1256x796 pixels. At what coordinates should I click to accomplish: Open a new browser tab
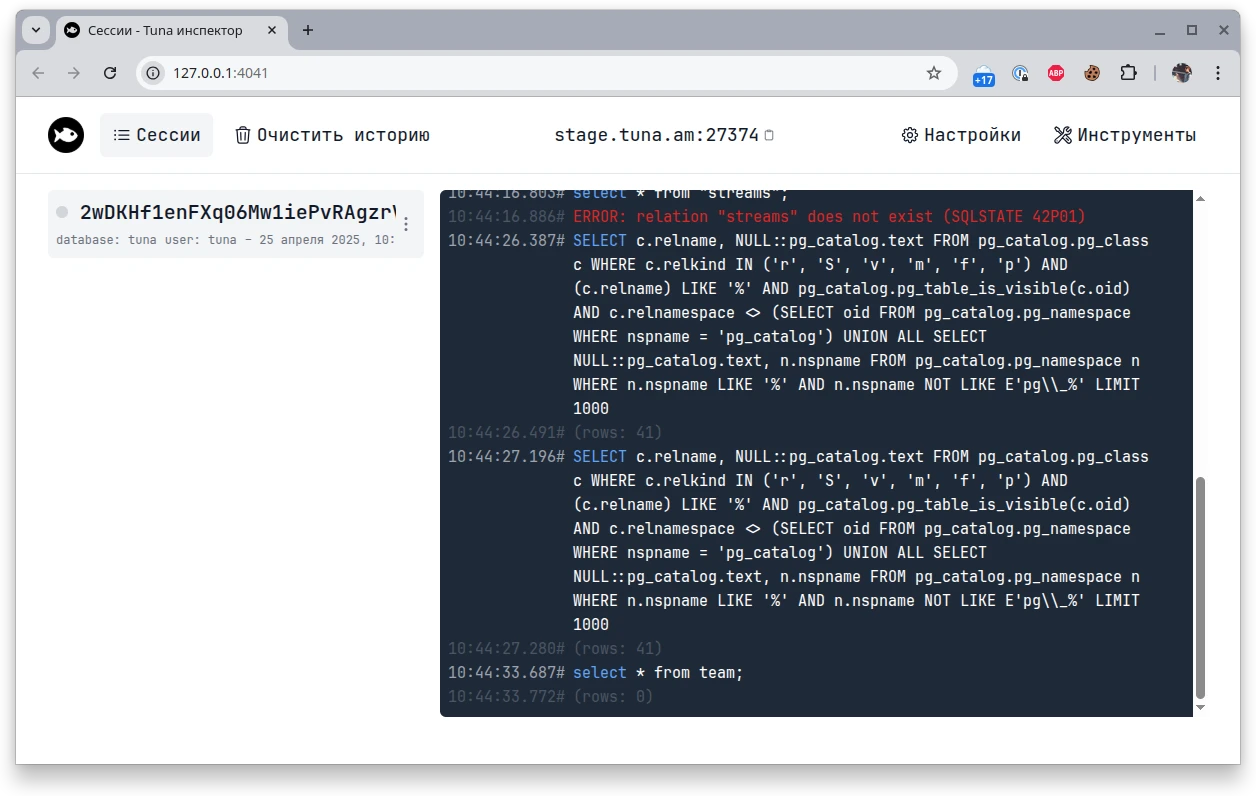308,31
